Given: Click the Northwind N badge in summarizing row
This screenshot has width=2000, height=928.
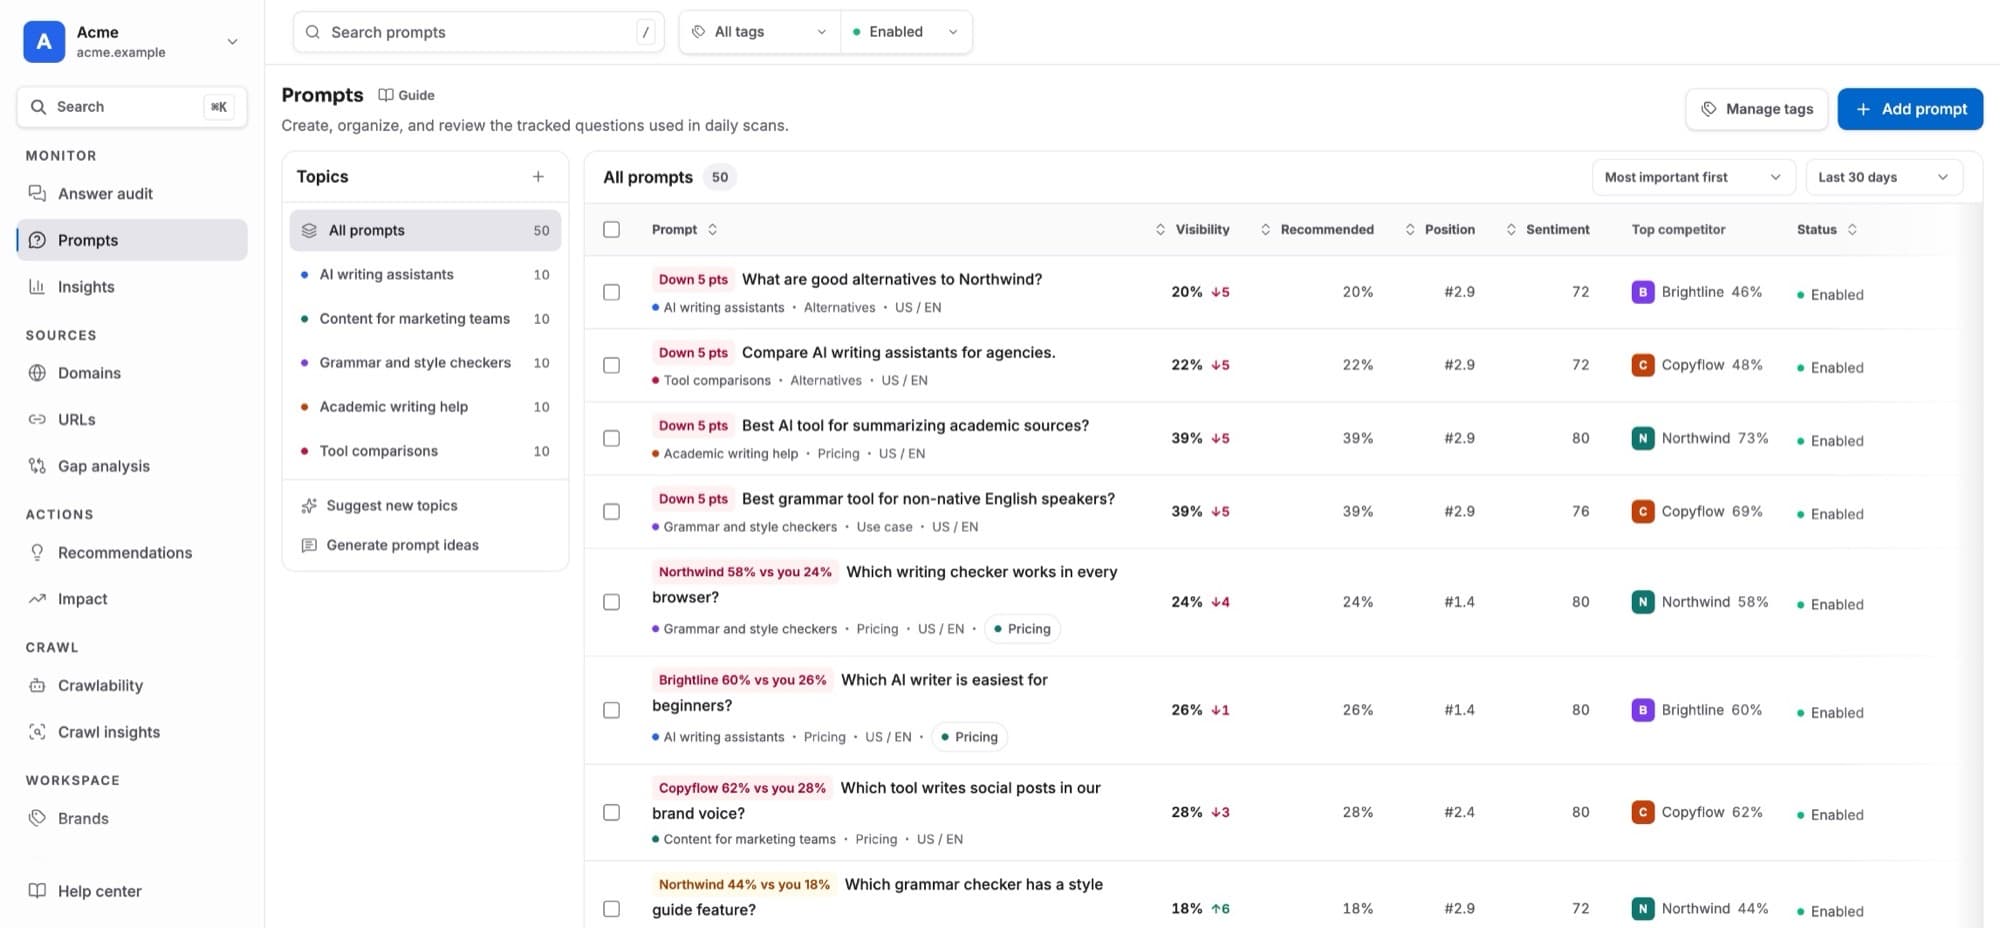Looking at the screenshot, I should point(1642,438).
